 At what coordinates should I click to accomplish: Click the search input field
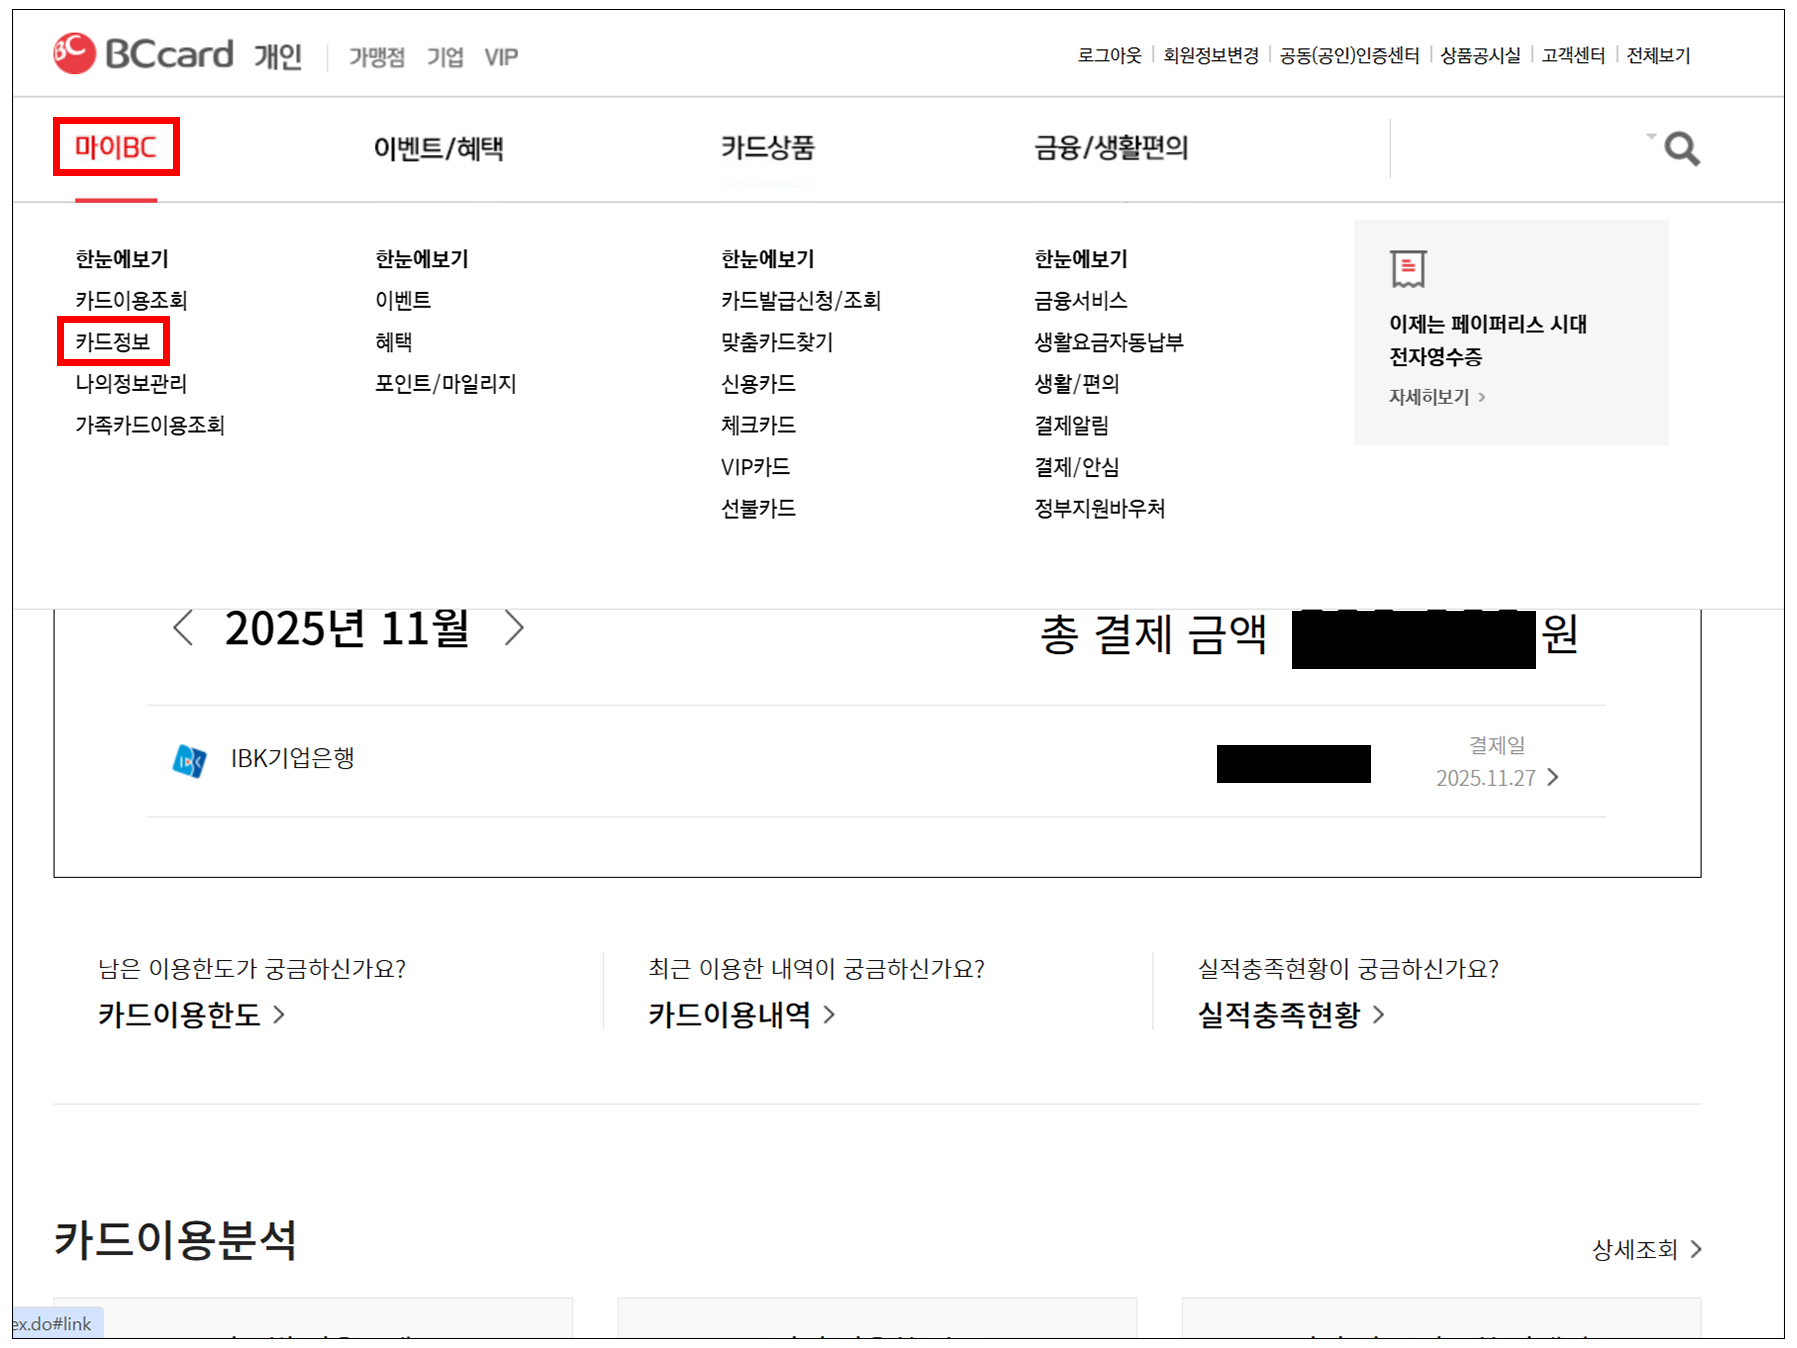[1515, 149]
